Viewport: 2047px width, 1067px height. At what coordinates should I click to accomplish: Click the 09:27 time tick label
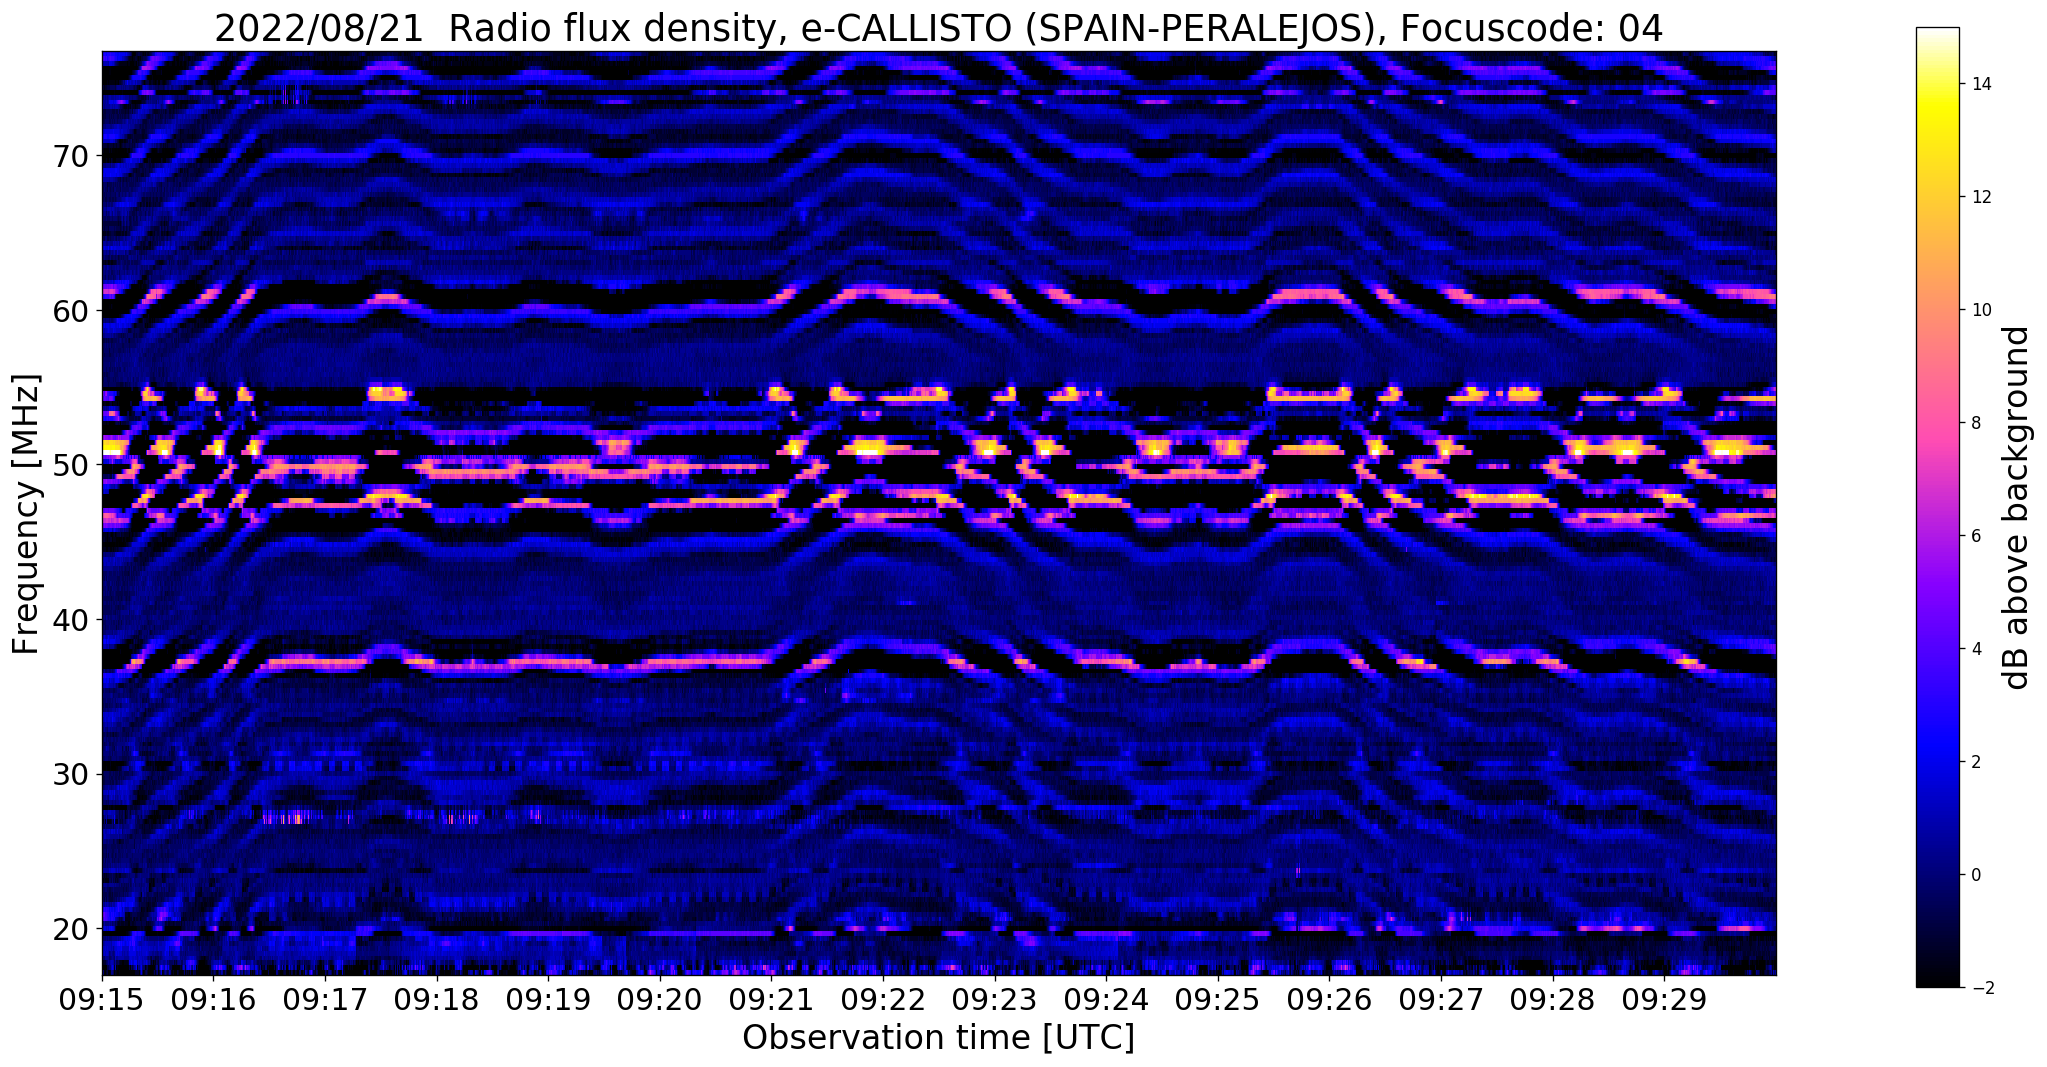(x=1441, y=999)
